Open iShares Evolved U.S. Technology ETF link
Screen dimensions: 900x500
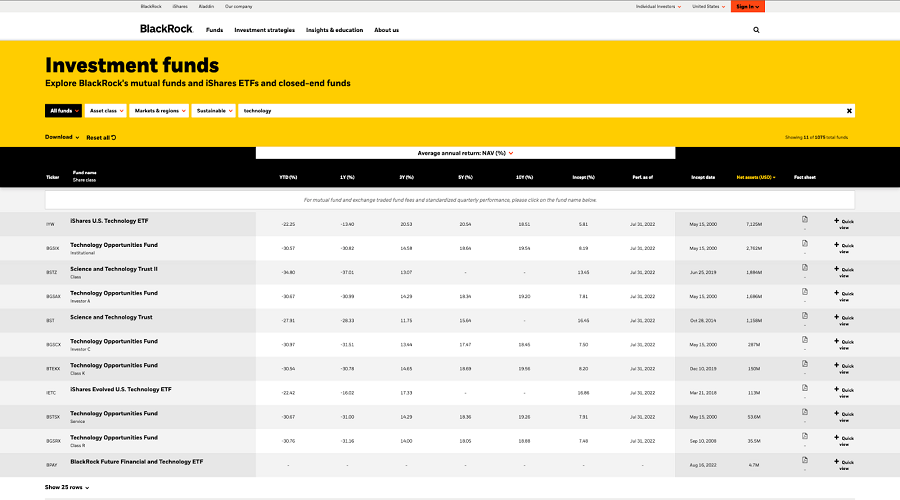(x=121, y=389)
